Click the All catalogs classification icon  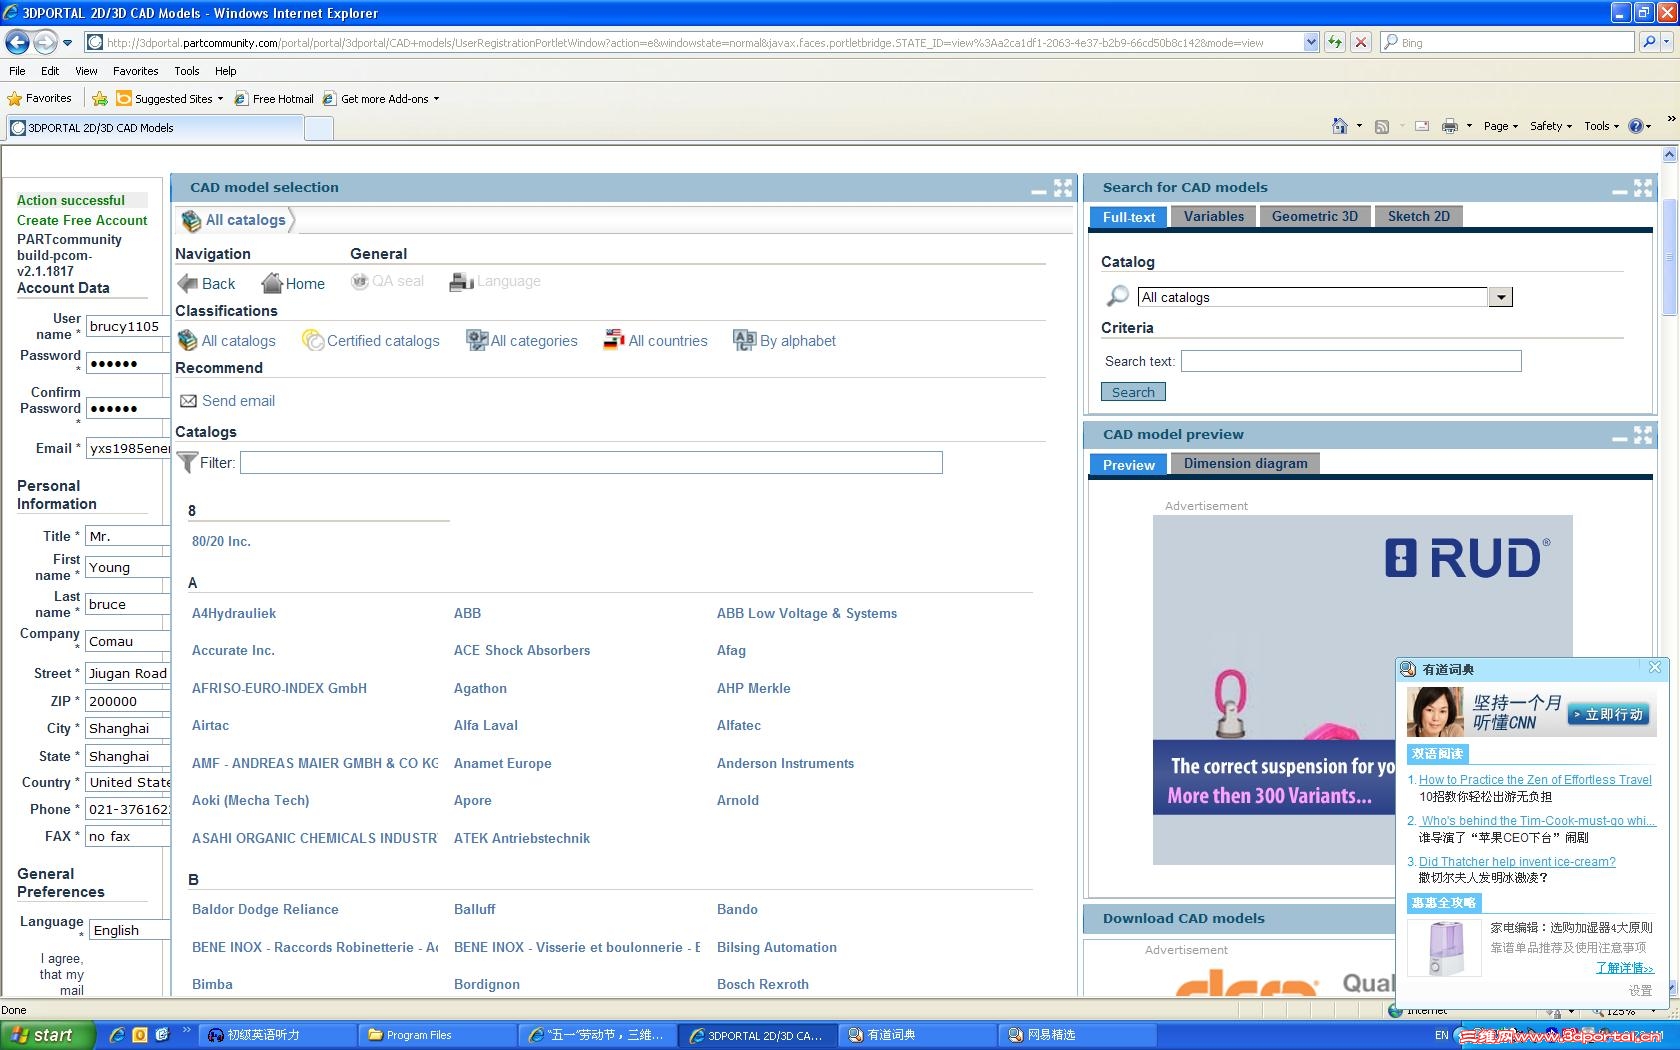187,340
